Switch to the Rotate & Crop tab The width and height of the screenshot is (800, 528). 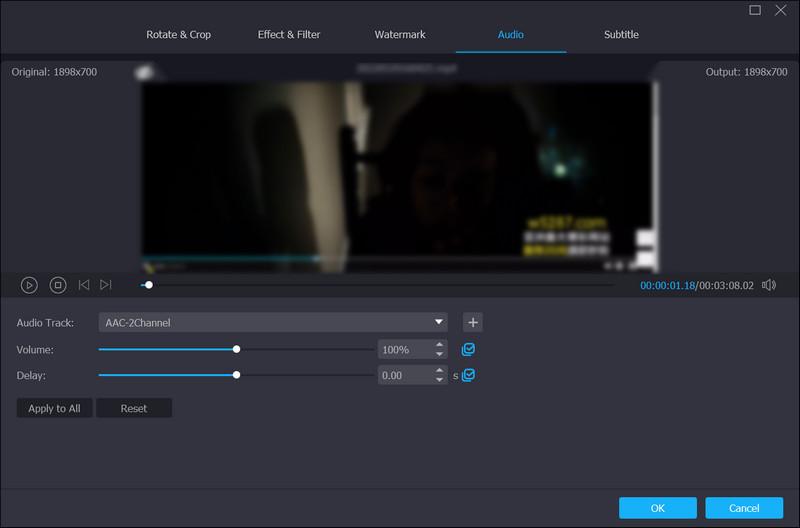tap(179, 35)
